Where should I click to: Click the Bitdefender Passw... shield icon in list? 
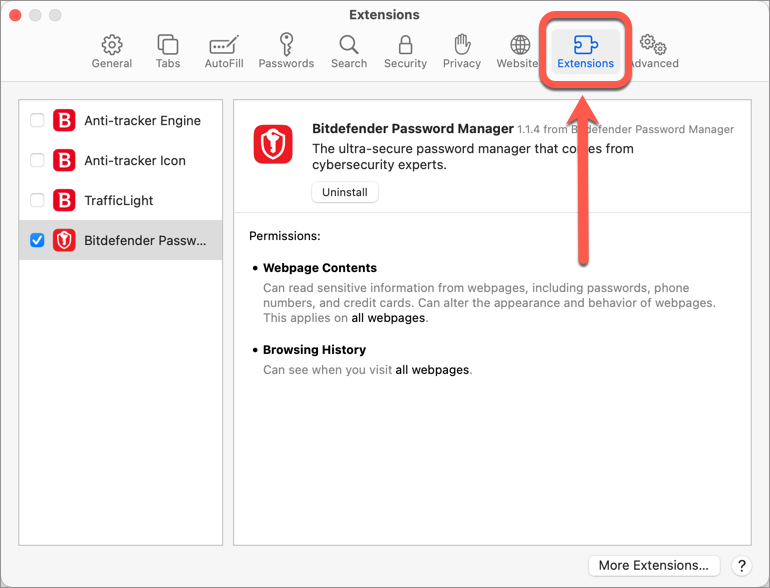coord(64,240)
